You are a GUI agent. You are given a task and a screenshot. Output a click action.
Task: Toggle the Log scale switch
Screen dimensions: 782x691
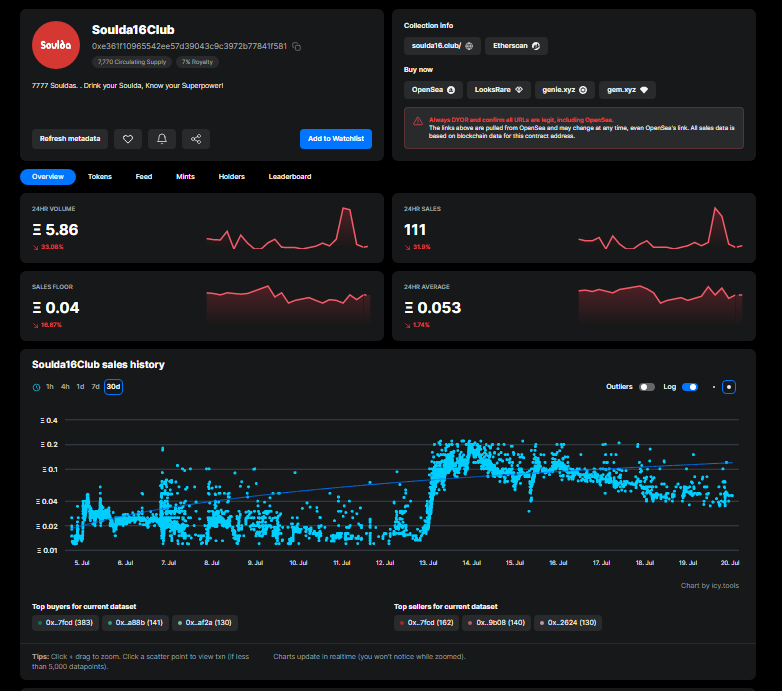[x=690, y=387]
